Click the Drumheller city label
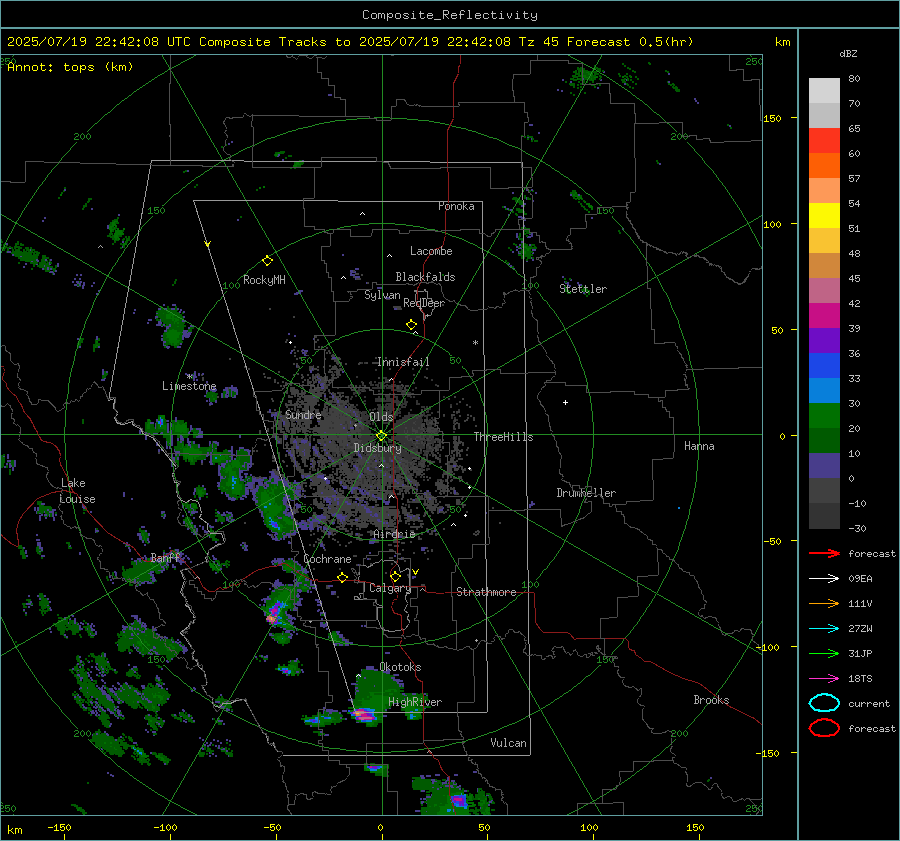900x841 pixels. tap(586, 493)
